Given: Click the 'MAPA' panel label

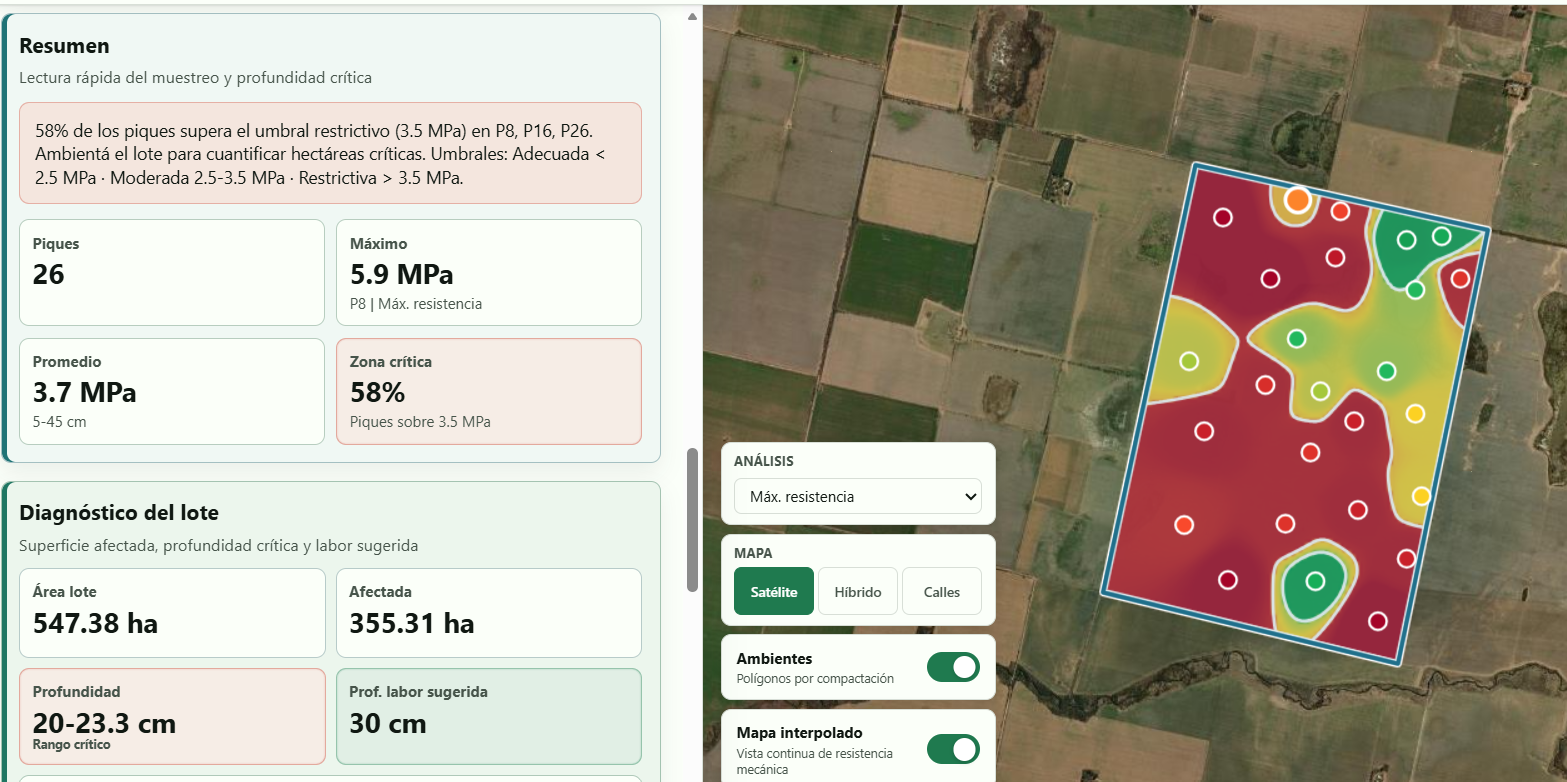Looking at the screenshot, I should point(753,553).
